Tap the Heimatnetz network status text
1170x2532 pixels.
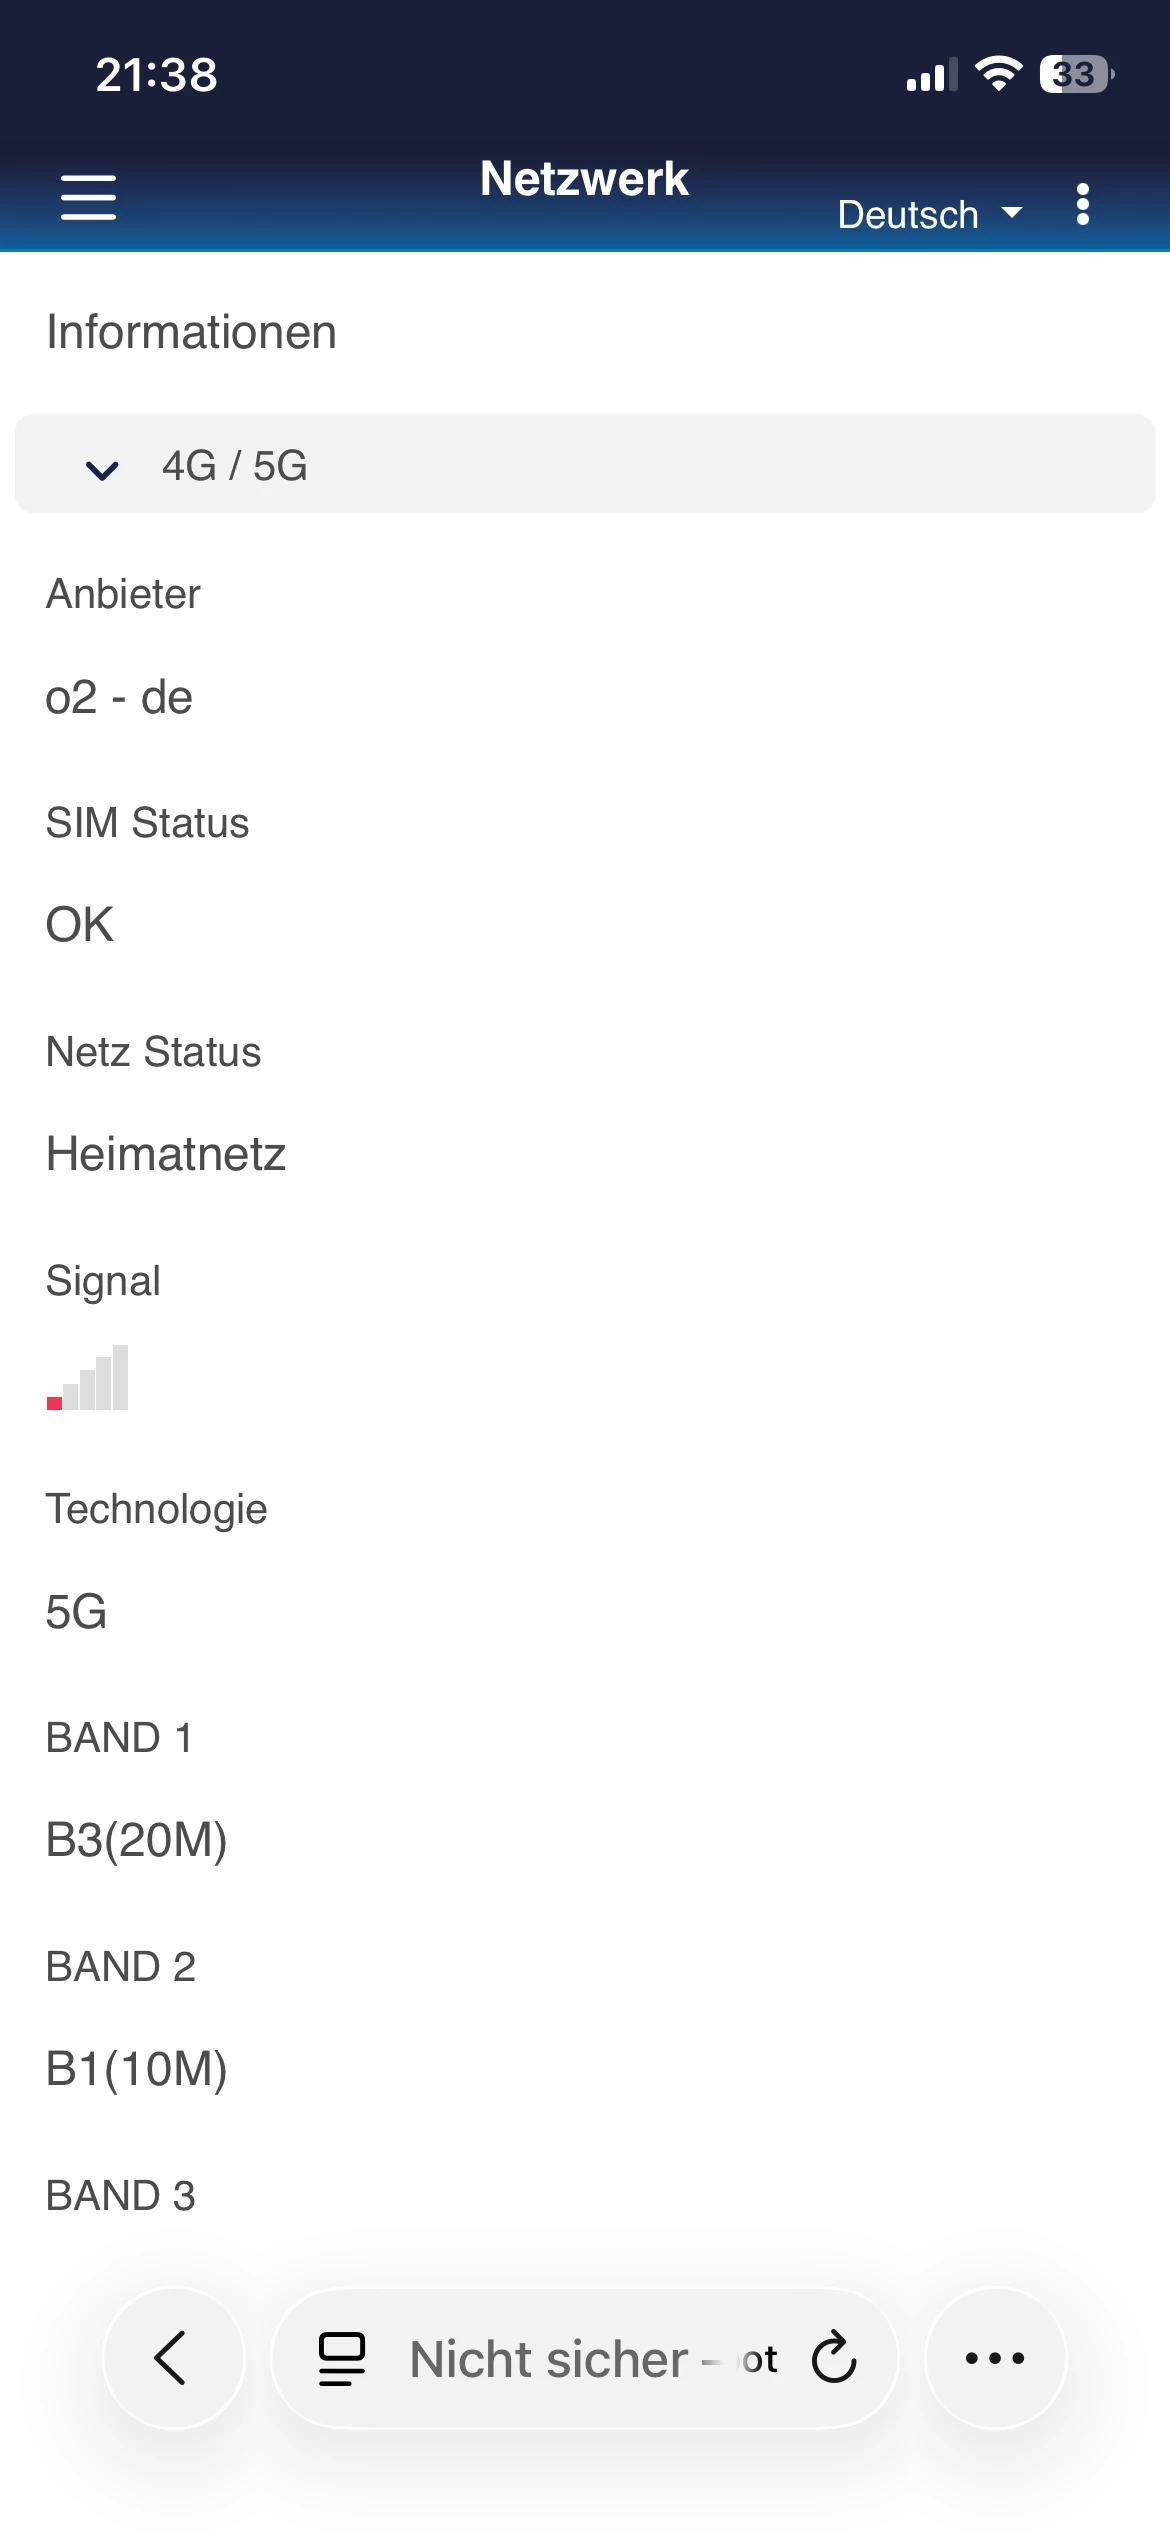pyautogui.click(x=166, y=1154)
